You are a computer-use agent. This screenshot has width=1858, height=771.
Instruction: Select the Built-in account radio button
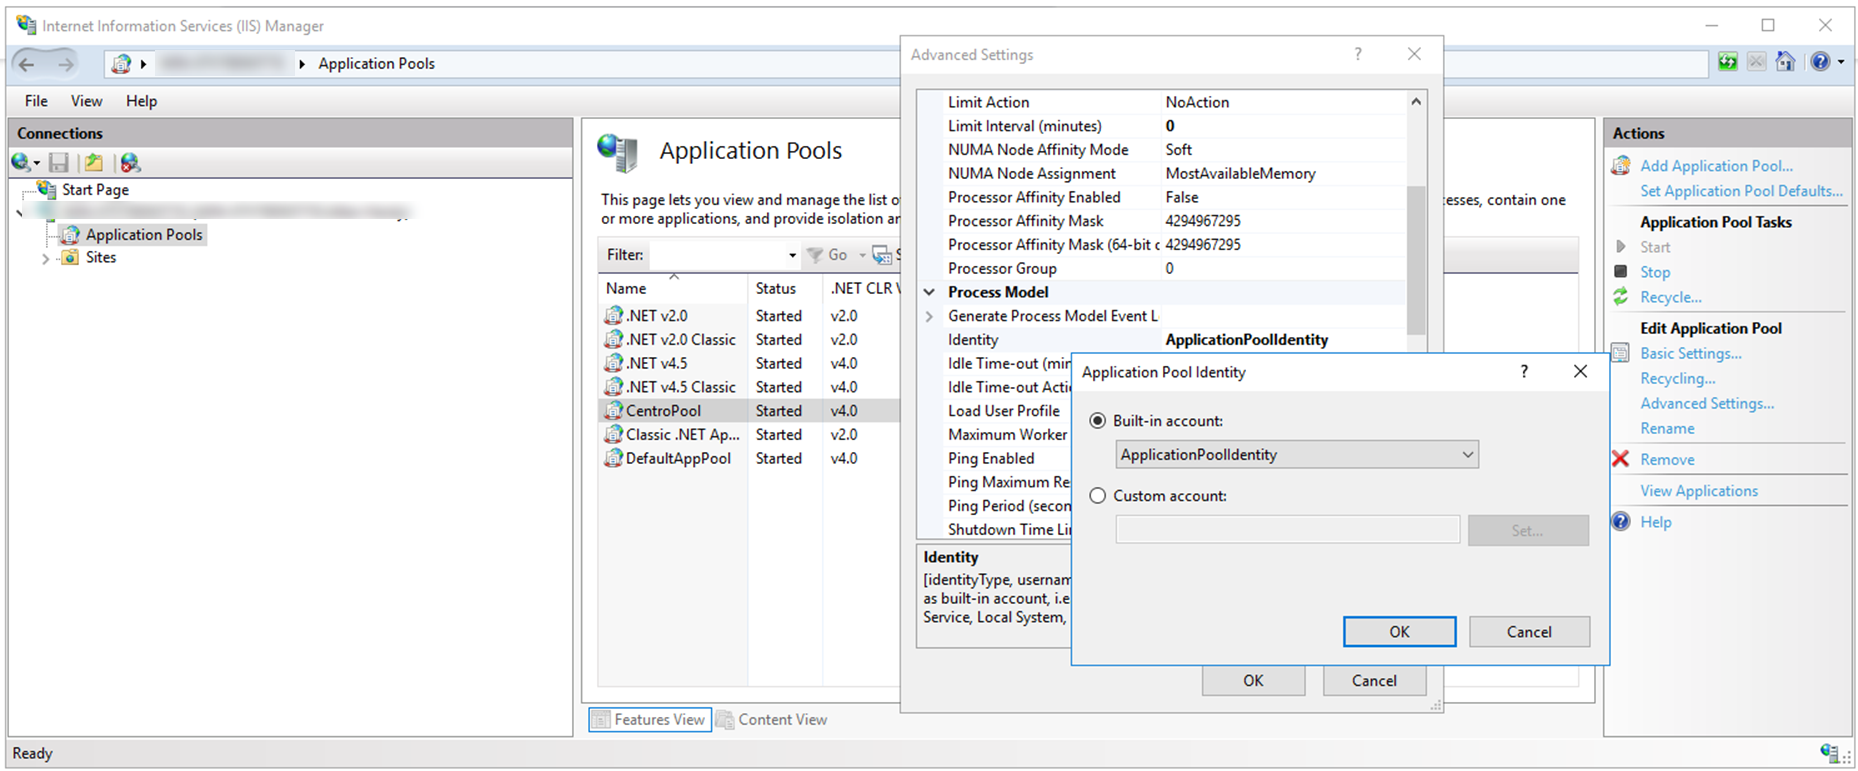(x=1098, y=421)
